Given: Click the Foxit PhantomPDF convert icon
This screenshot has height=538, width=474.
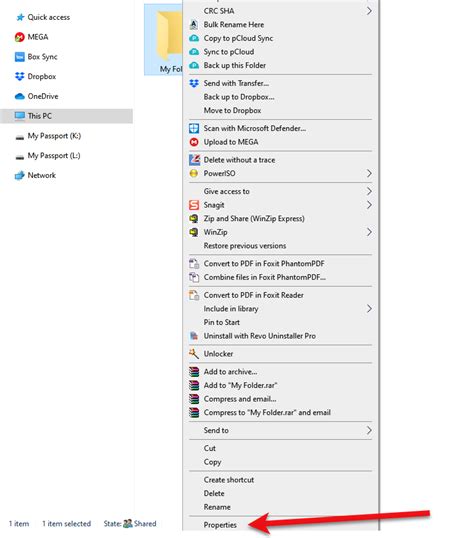Looking at the screenshot, I should click(x=194, y=264).
